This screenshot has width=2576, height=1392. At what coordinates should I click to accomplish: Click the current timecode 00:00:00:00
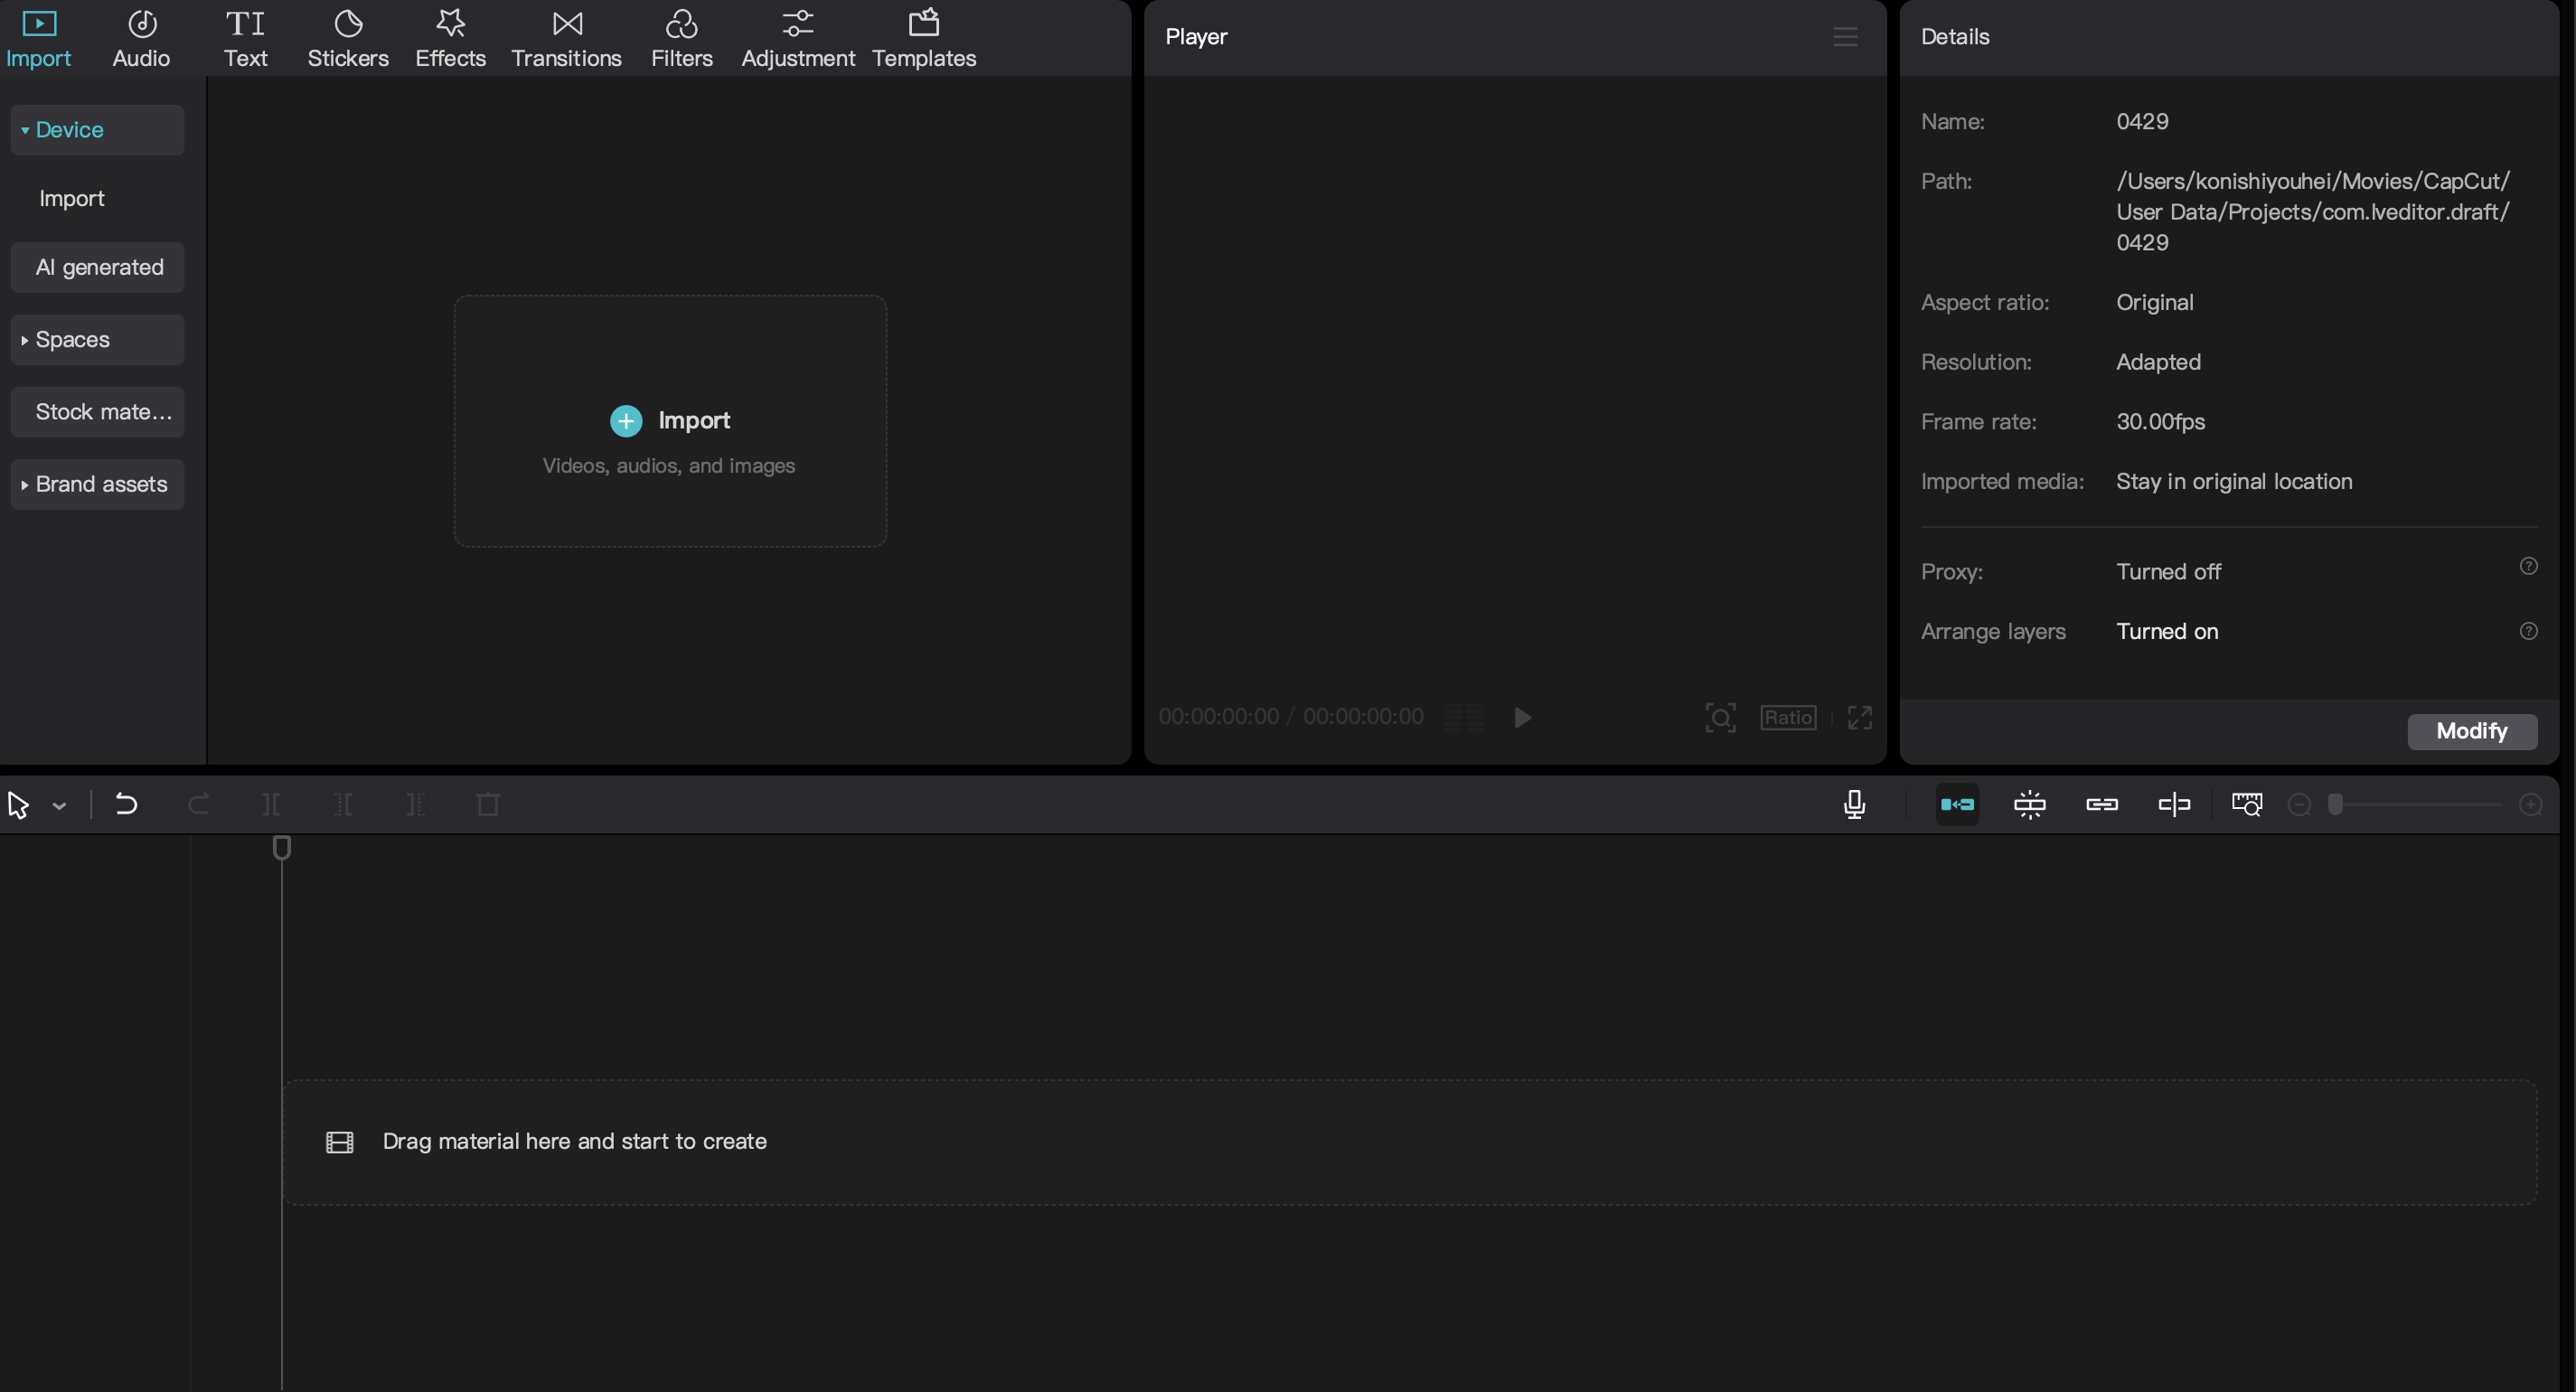click(x=1218, y=717)
